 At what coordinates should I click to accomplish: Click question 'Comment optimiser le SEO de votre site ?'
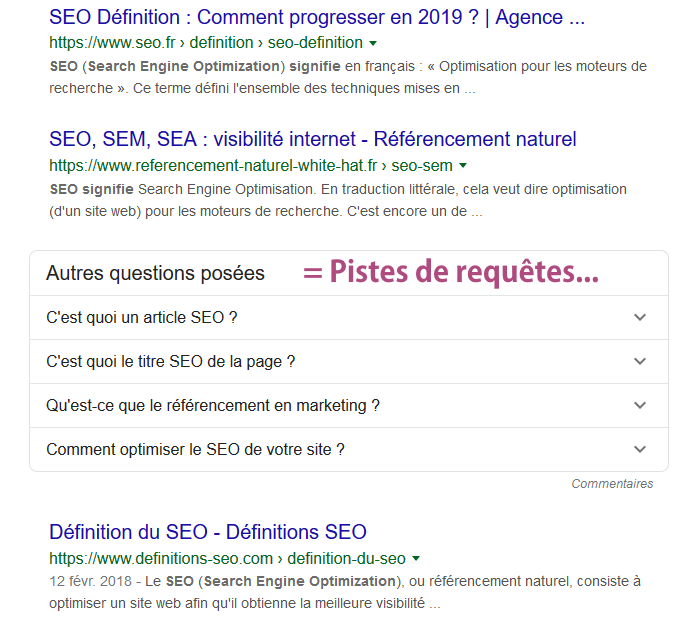(x=195, y=450)
